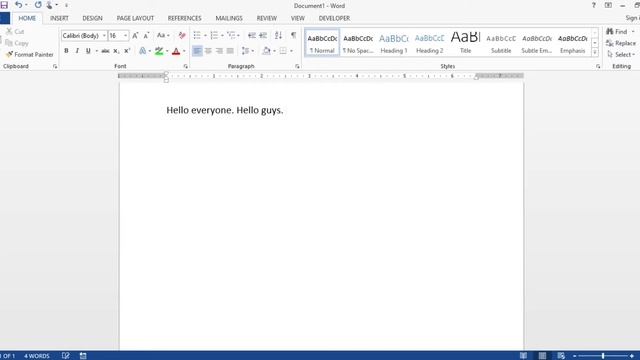Screen dimensions: 640x360
Task: Open the DEVELOPER tab
Action: [x=334, y=18]
